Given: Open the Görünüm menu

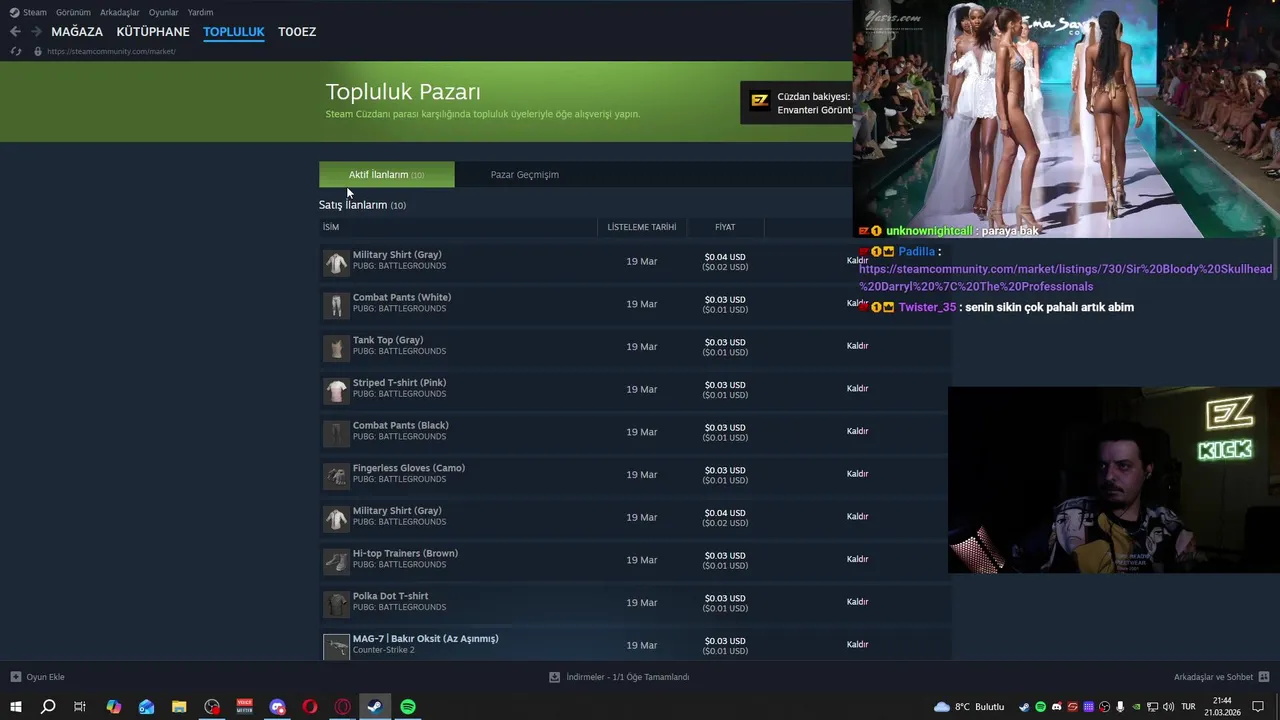Looking at the screenshot, I should (73, 12).
